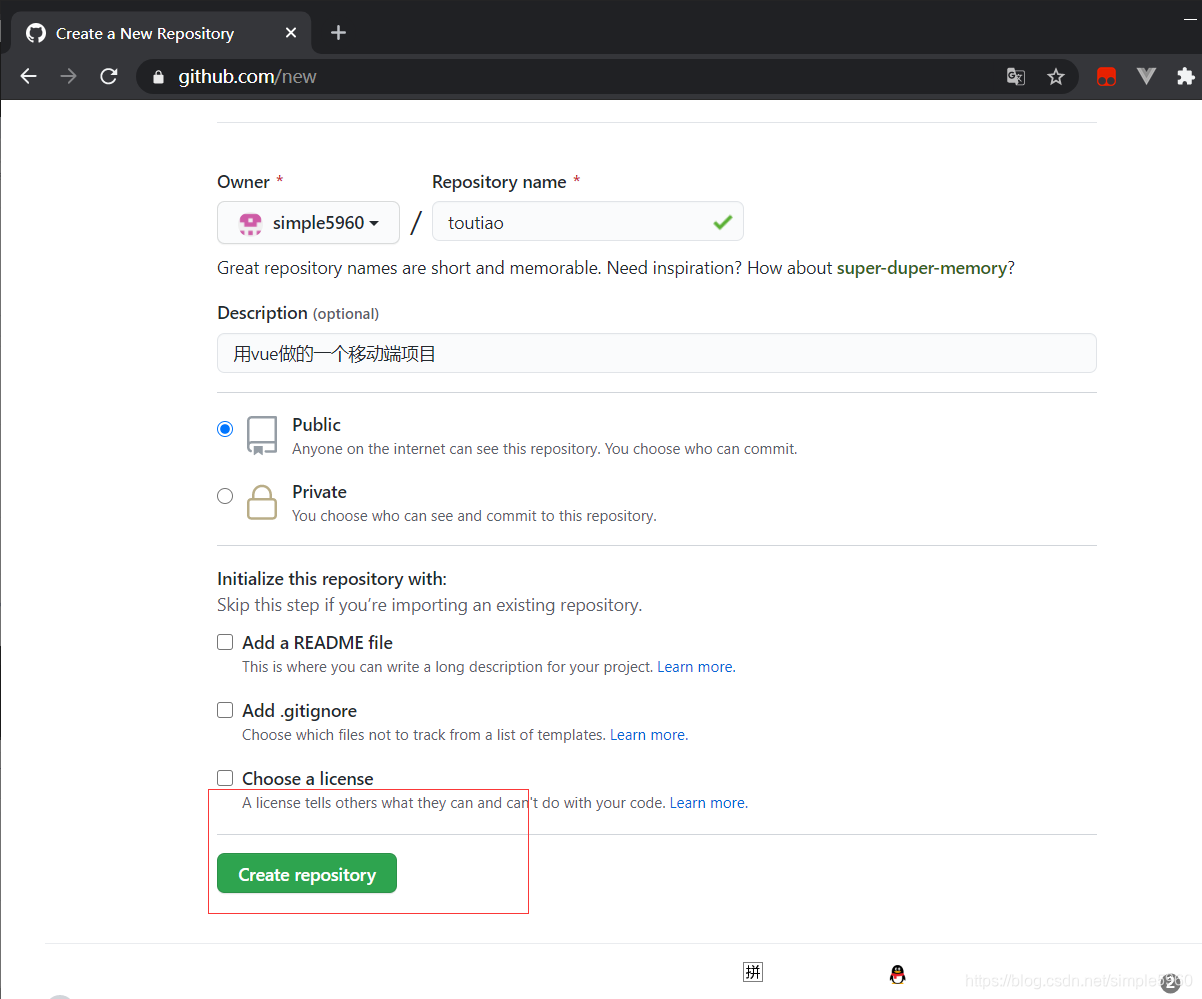Use suggested name super-duper-memory
Screen dimensions: 1202x999
pyautogui.click(x=921, y=268)
